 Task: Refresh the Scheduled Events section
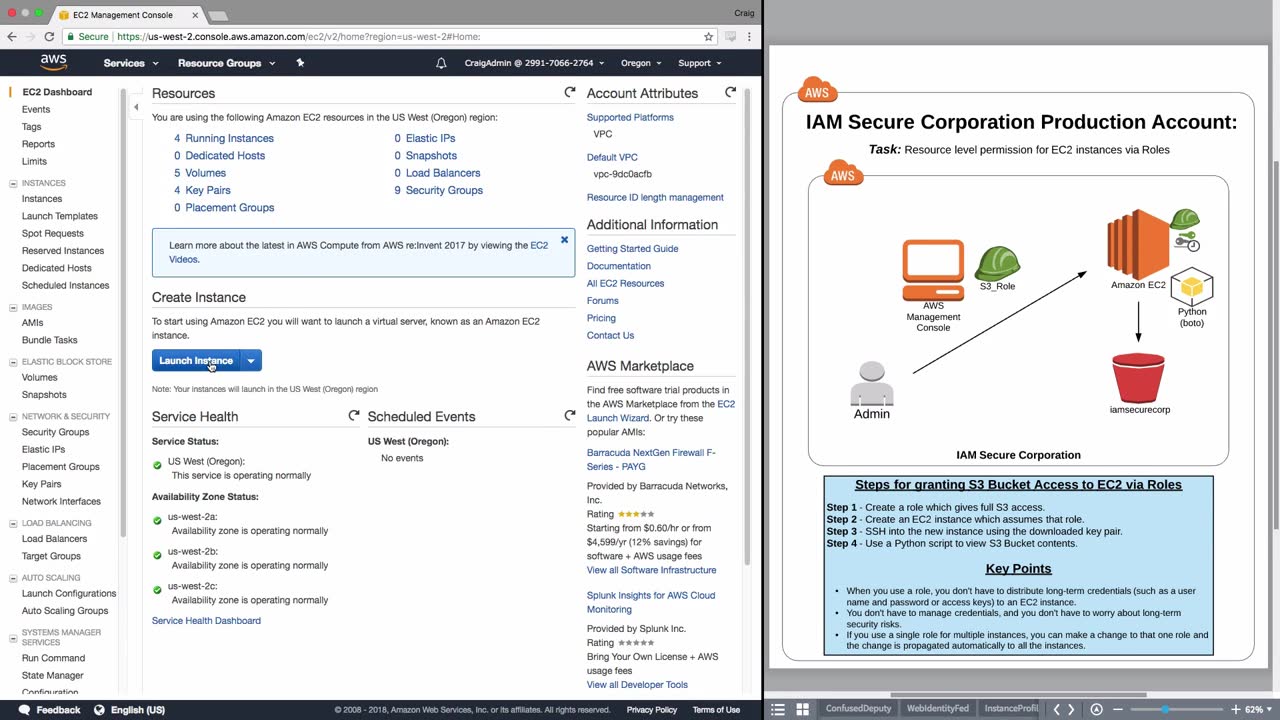click(570, 415)
